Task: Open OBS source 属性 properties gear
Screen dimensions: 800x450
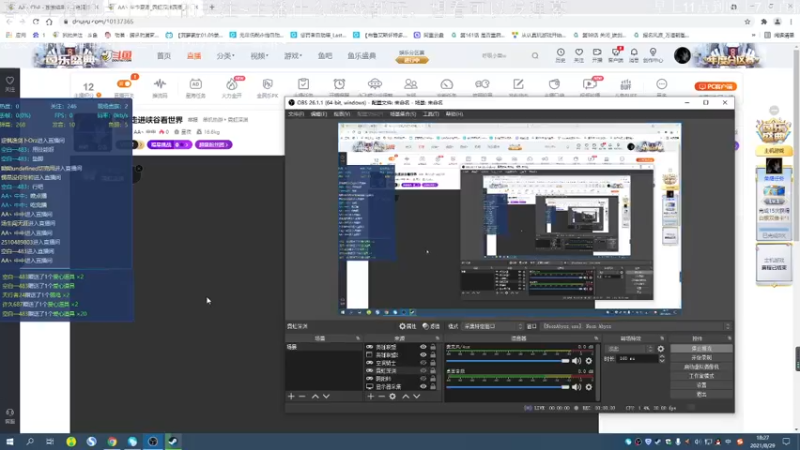Action: [x=407, y=326]
